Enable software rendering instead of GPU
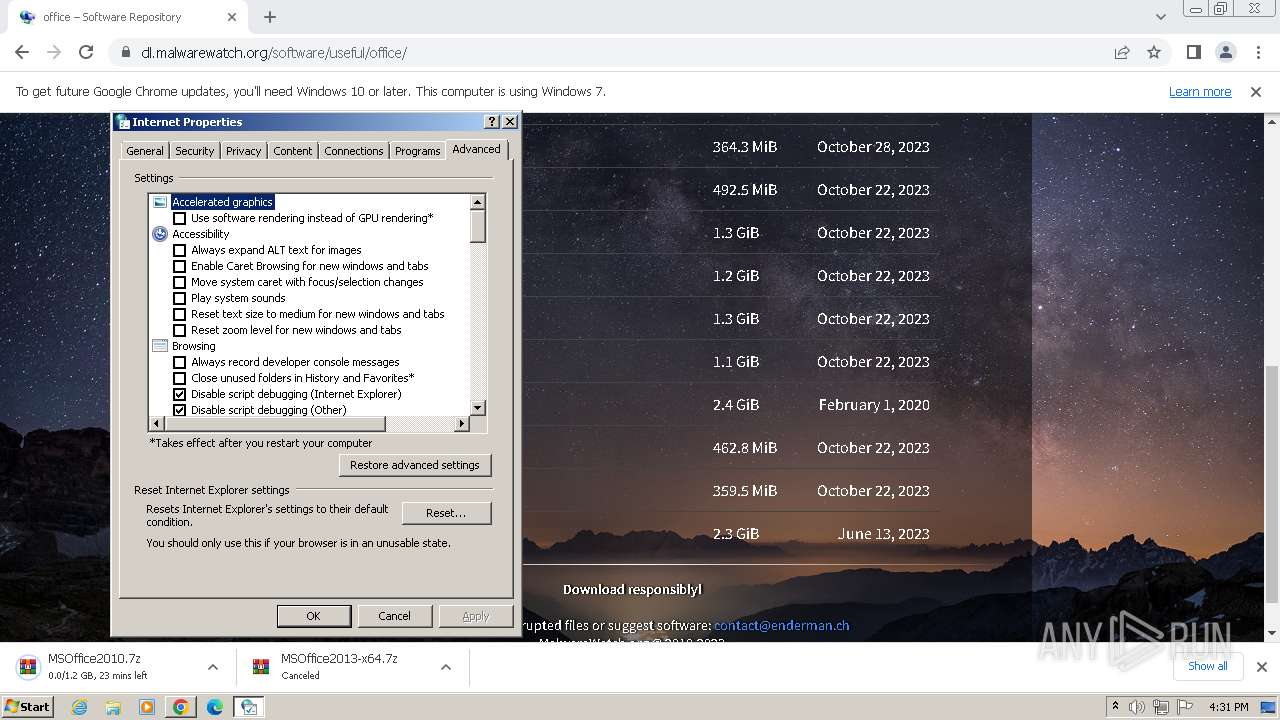The height and width of the screenshot is (720, 1280). (x=180, y=218)
